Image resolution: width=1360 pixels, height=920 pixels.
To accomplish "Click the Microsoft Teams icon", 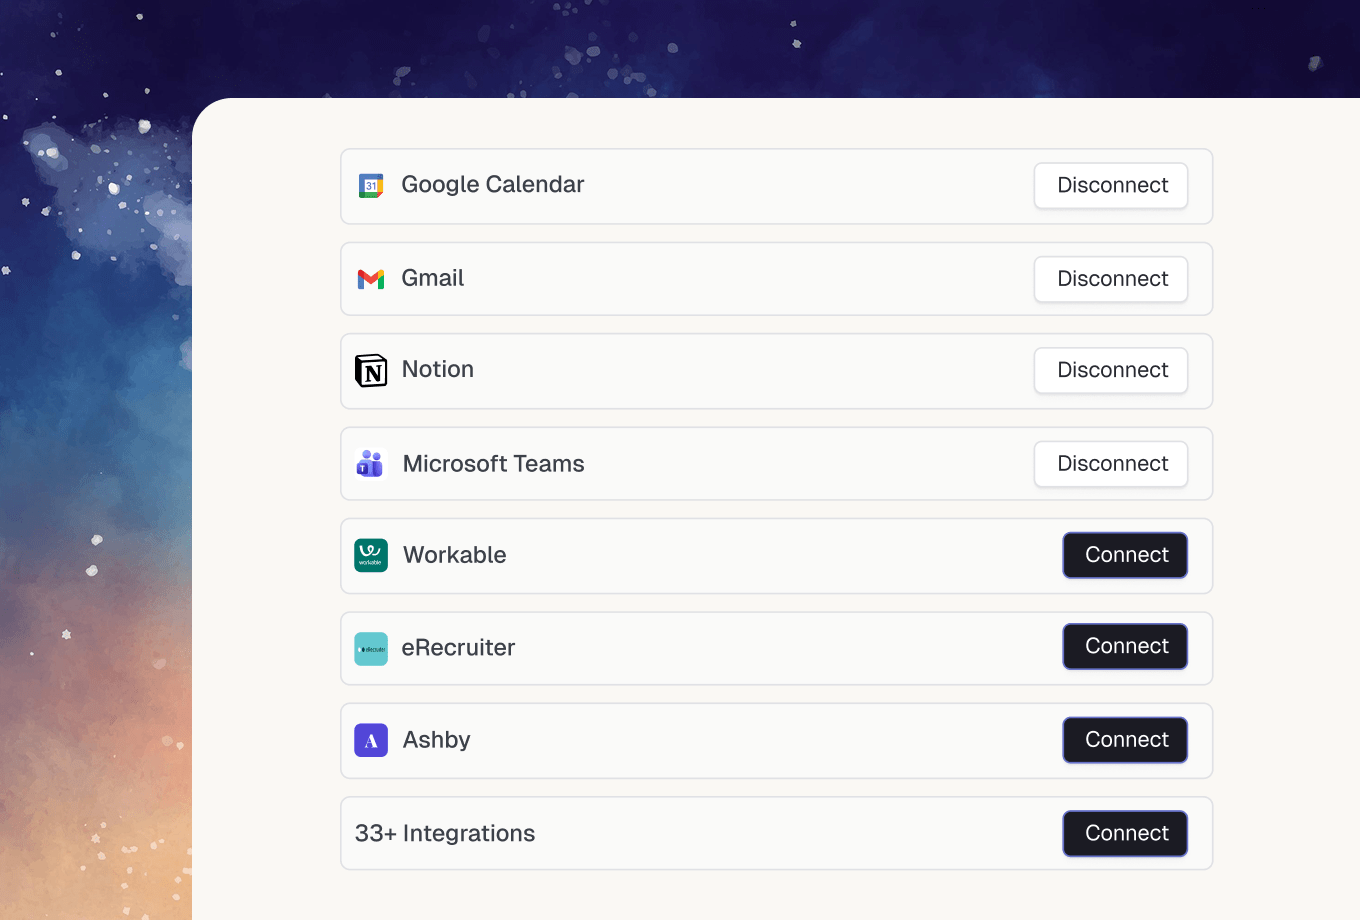I will pos(370,464).
